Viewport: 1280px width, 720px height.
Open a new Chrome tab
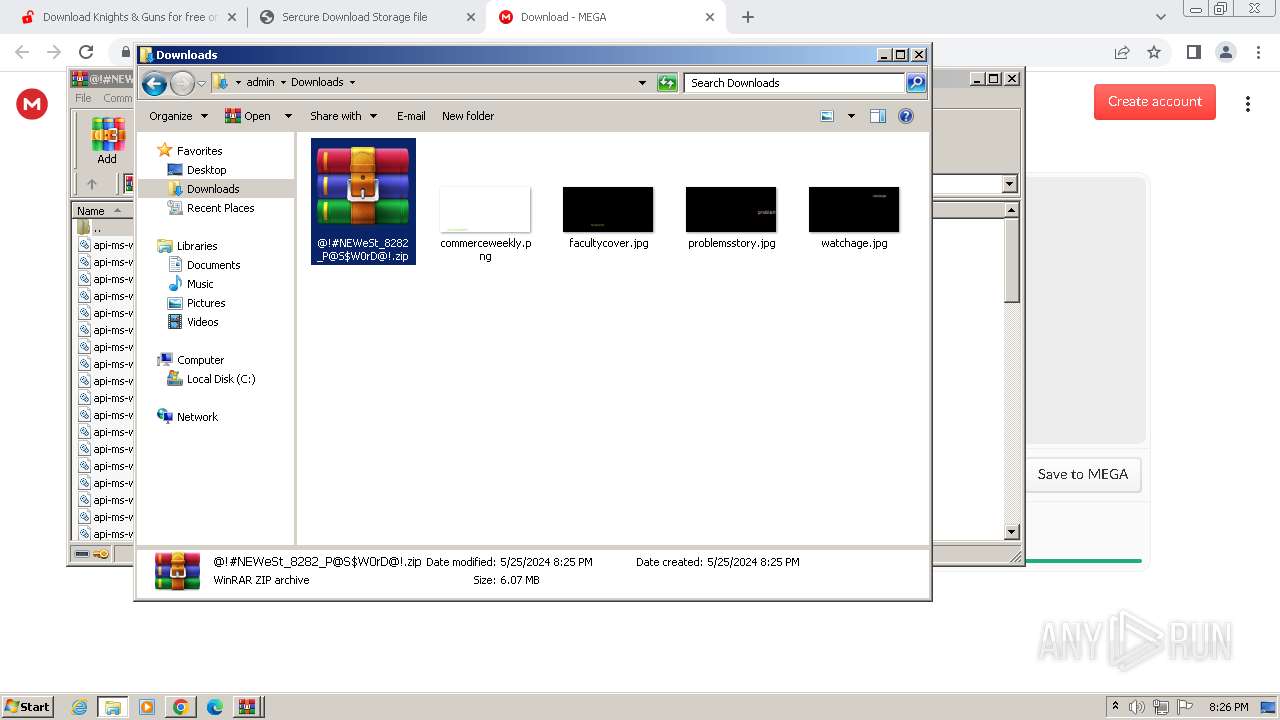point(748,17)
